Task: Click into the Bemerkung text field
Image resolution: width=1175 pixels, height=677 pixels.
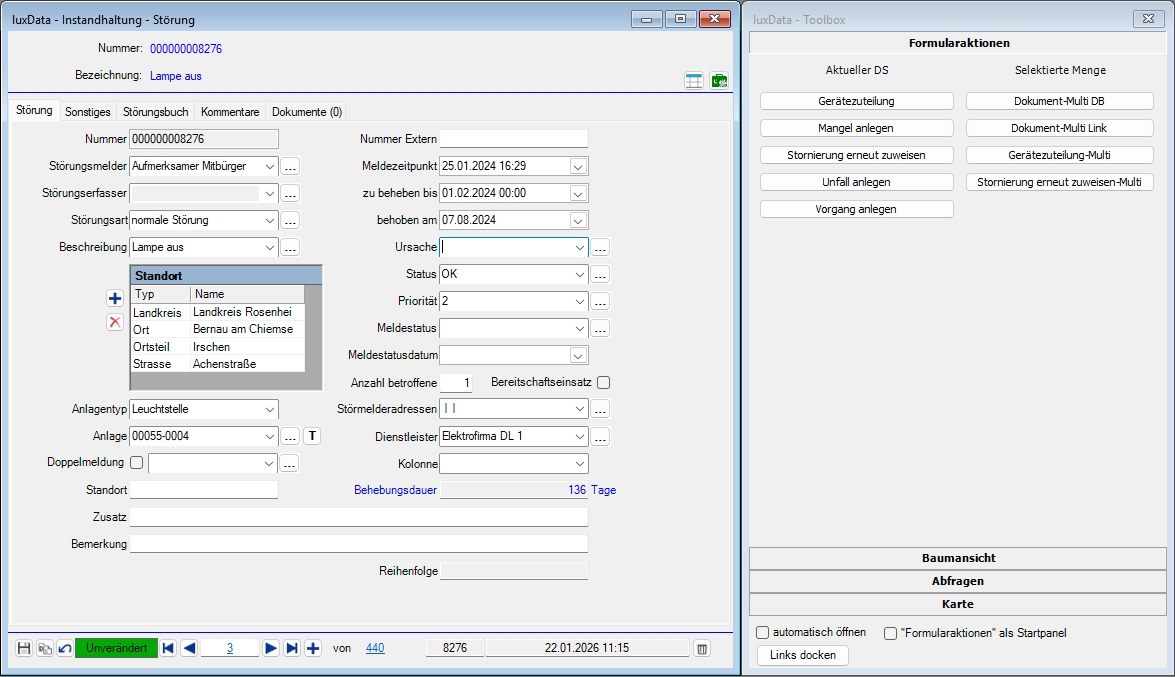Action: [359, 544]
